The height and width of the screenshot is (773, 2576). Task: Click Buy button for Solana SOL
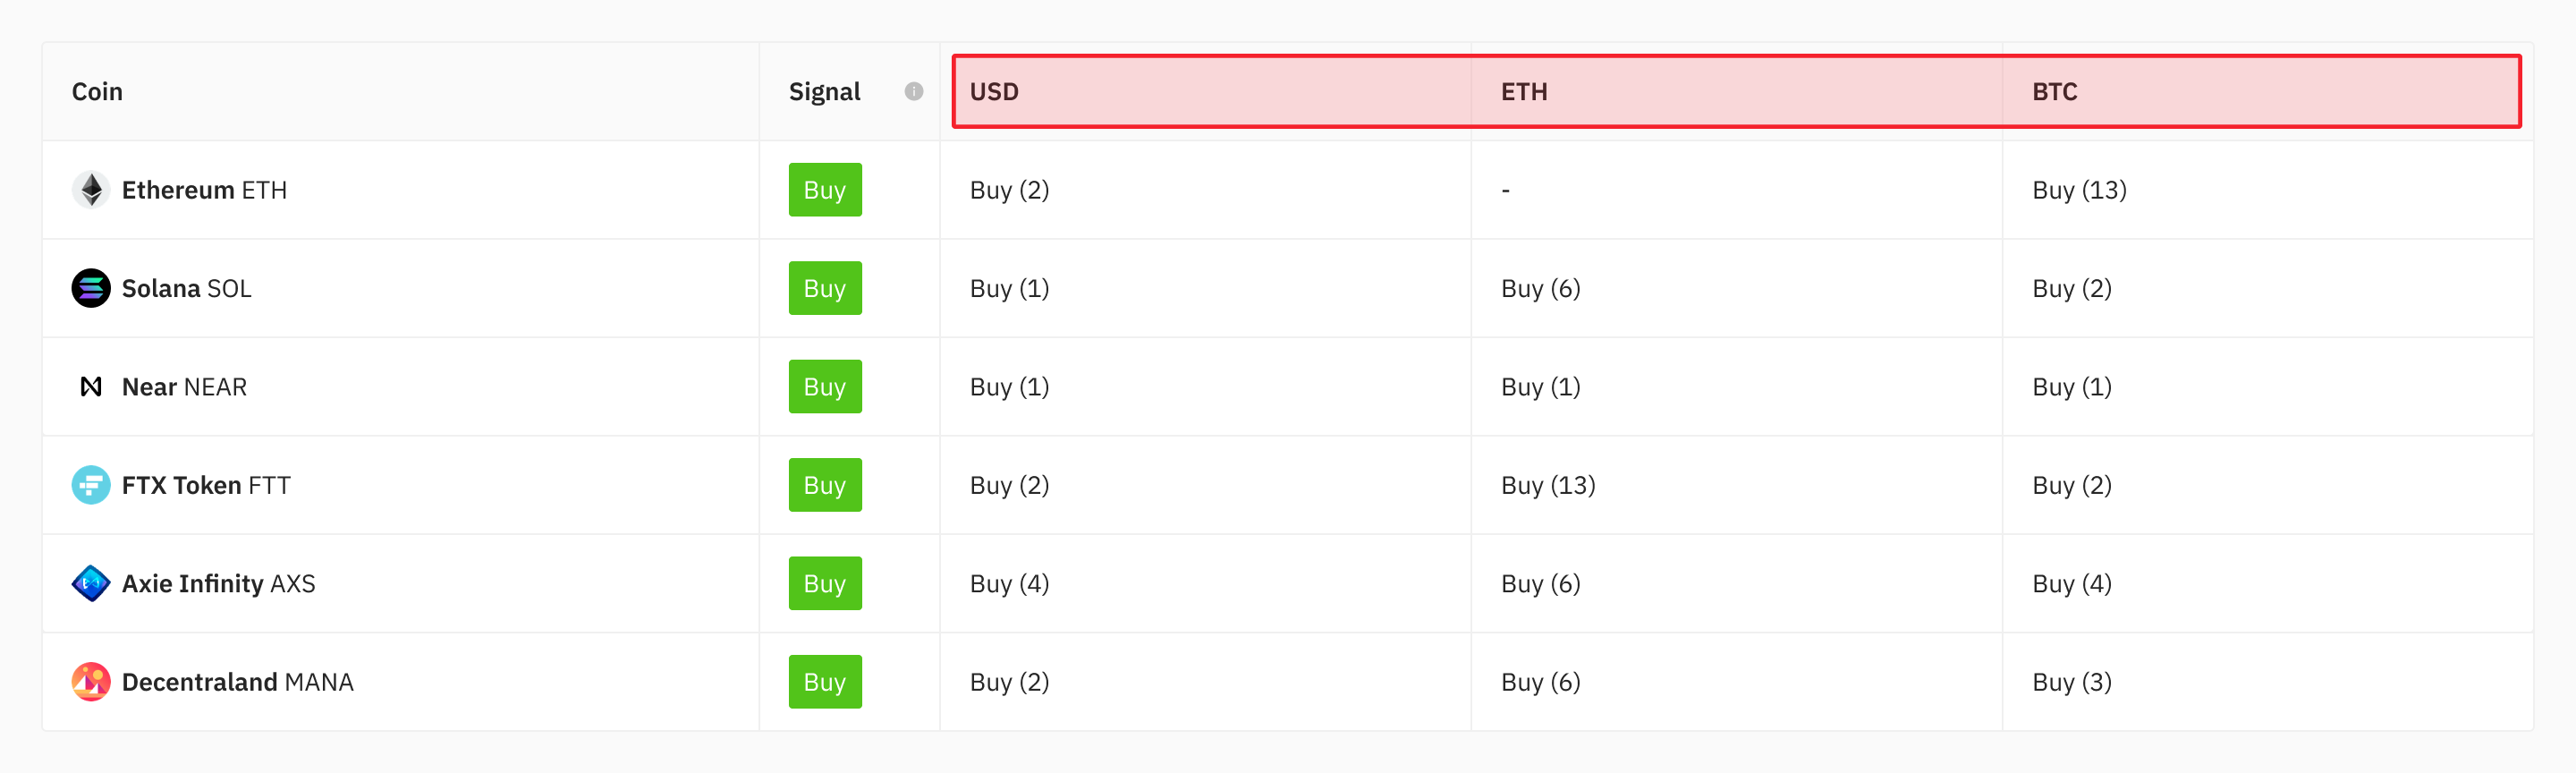pos(824,288)
